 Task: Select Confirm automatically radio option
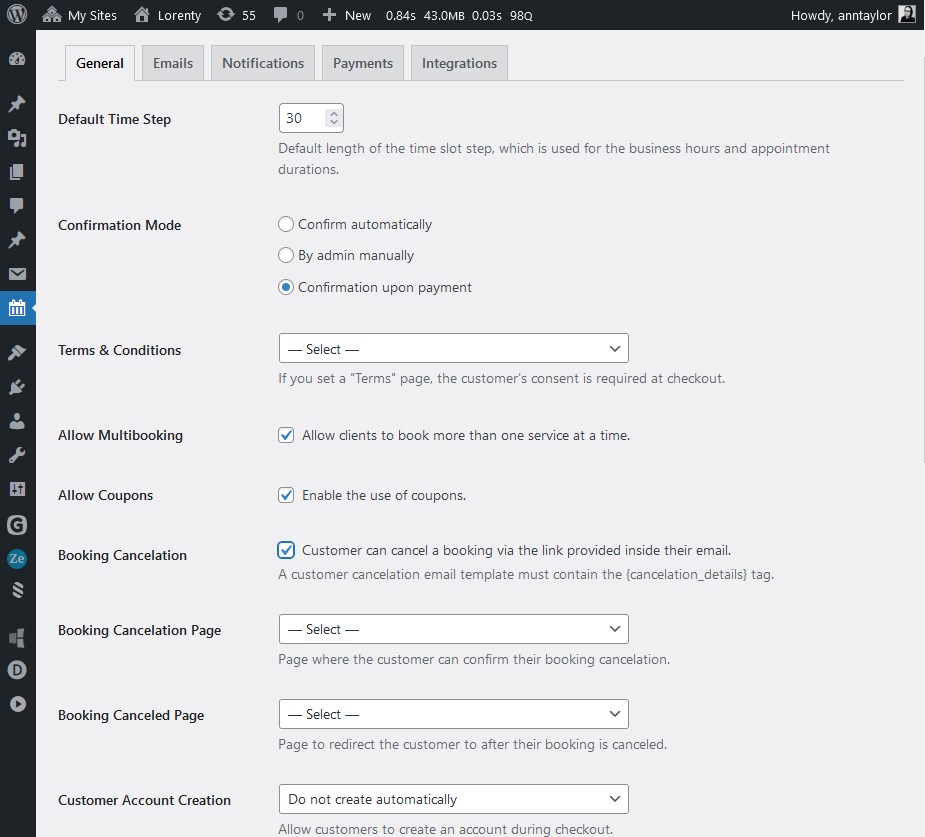286,224
